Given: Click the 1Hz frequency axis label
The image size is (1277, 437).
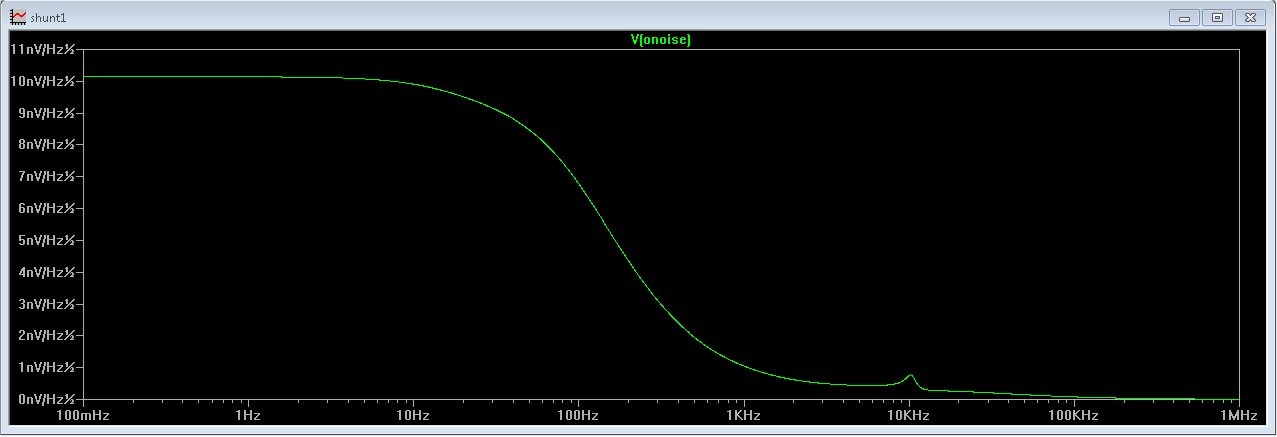Looking at the screenshot, I should (248, 415).
